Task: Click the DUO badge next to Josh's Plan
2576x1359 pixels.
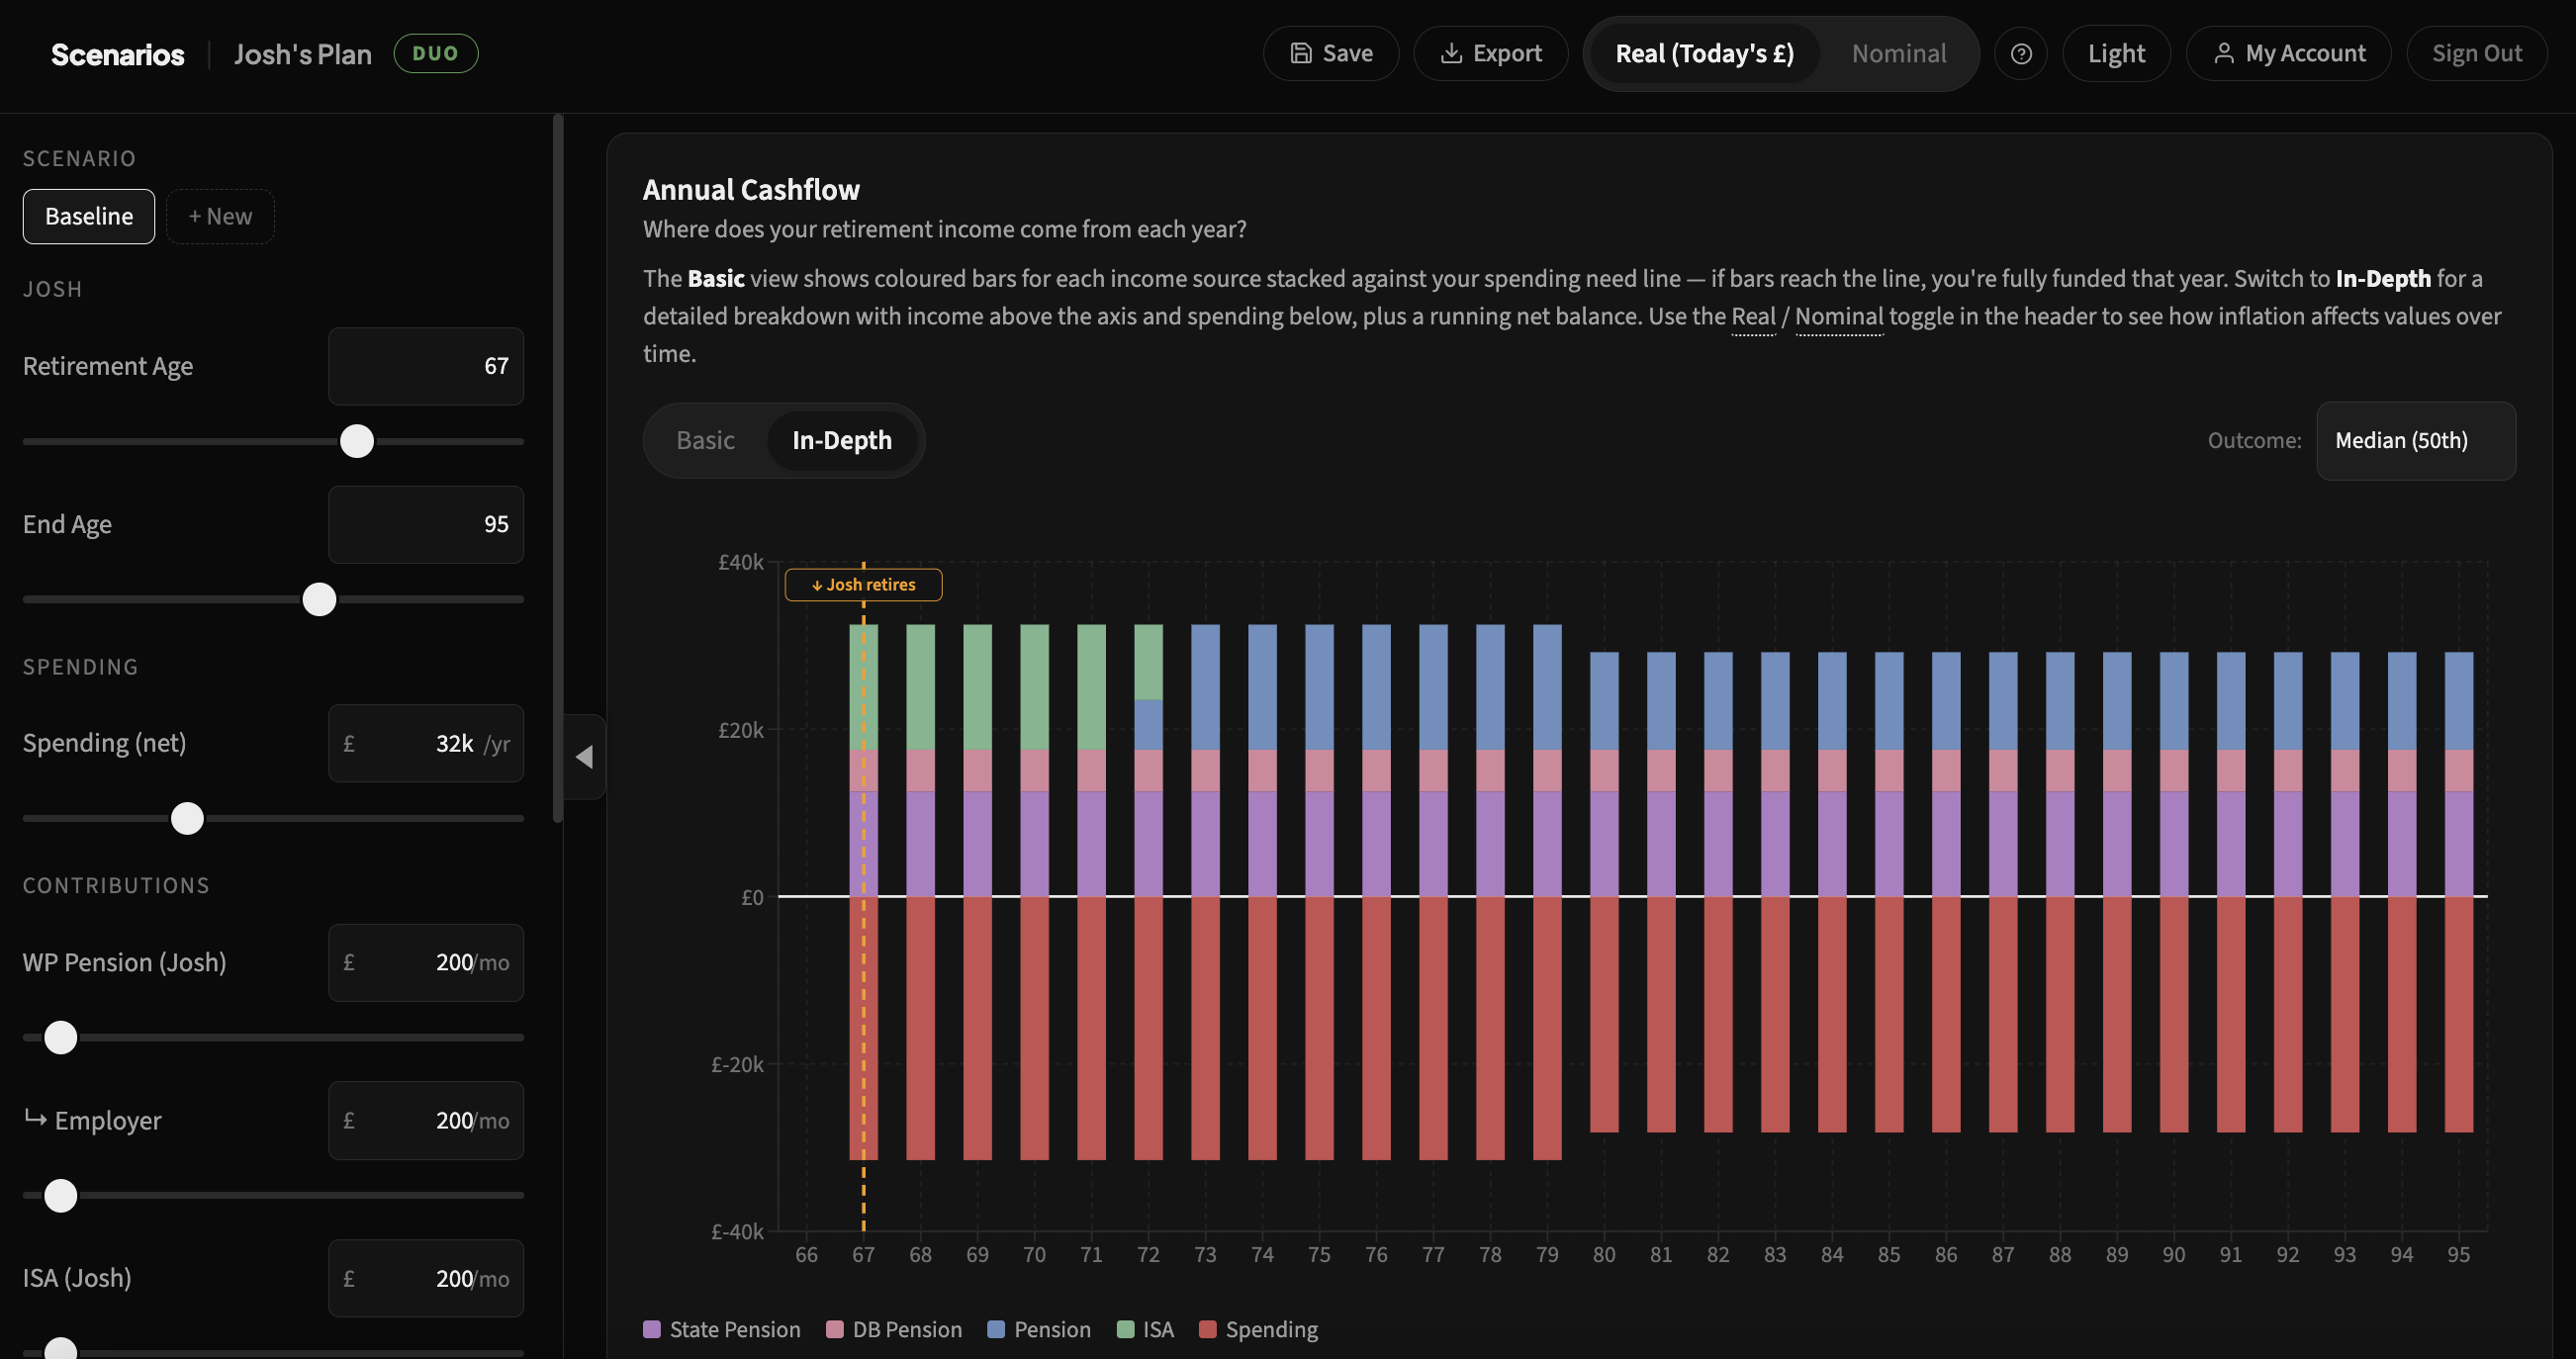Action: (435, 53)
